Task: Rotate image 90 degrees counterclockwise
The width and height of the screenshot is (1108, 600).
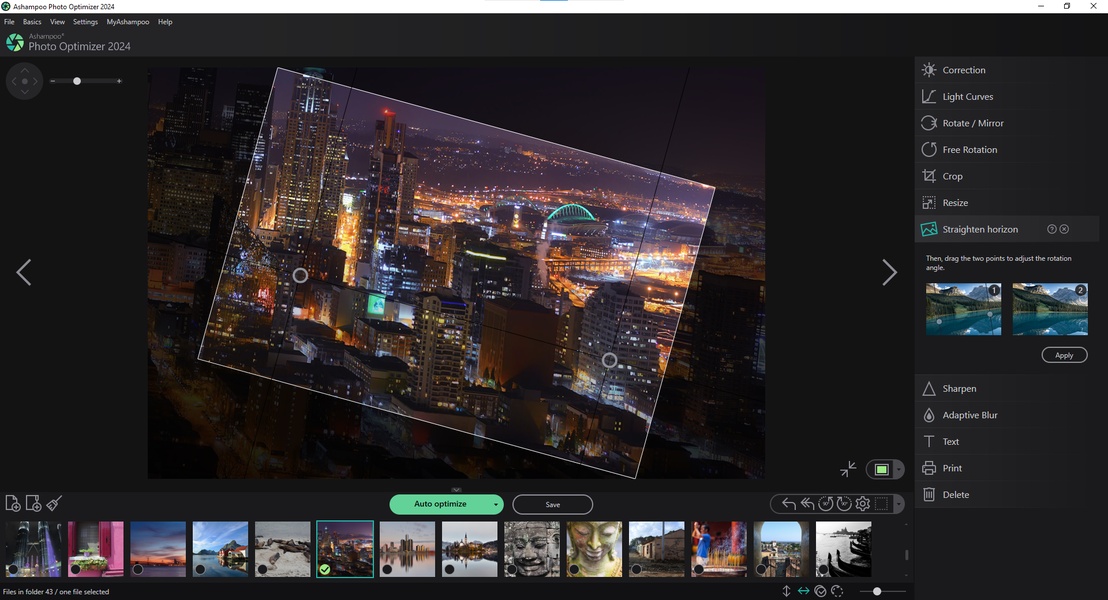Action: click(825, 504)
